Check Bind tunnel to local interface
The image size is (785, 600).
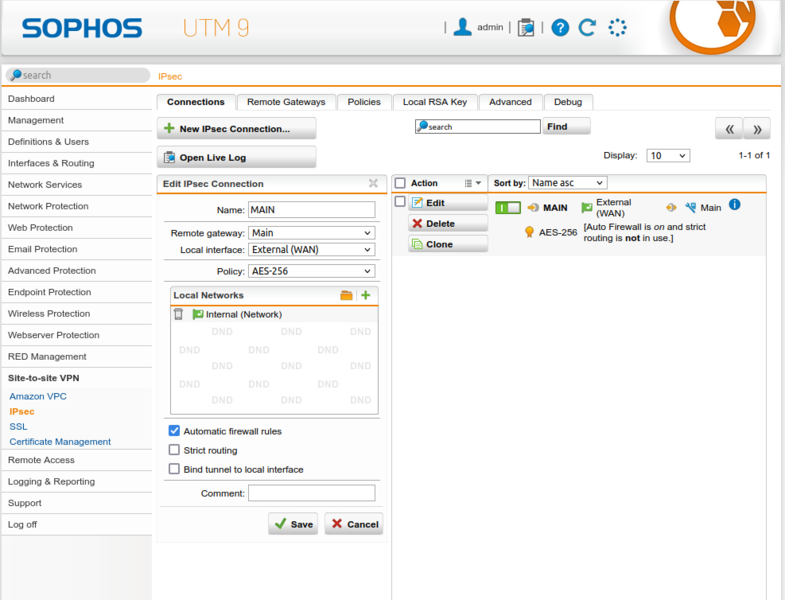(x=174, y=469)
